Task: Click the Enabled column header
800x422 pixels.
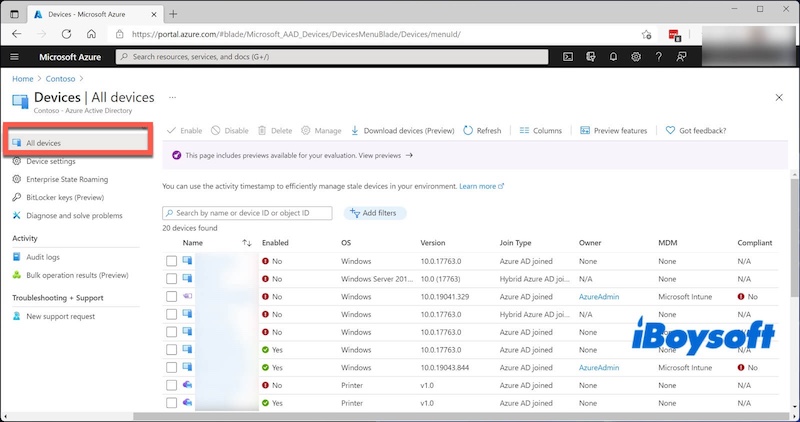Action: 275,243
